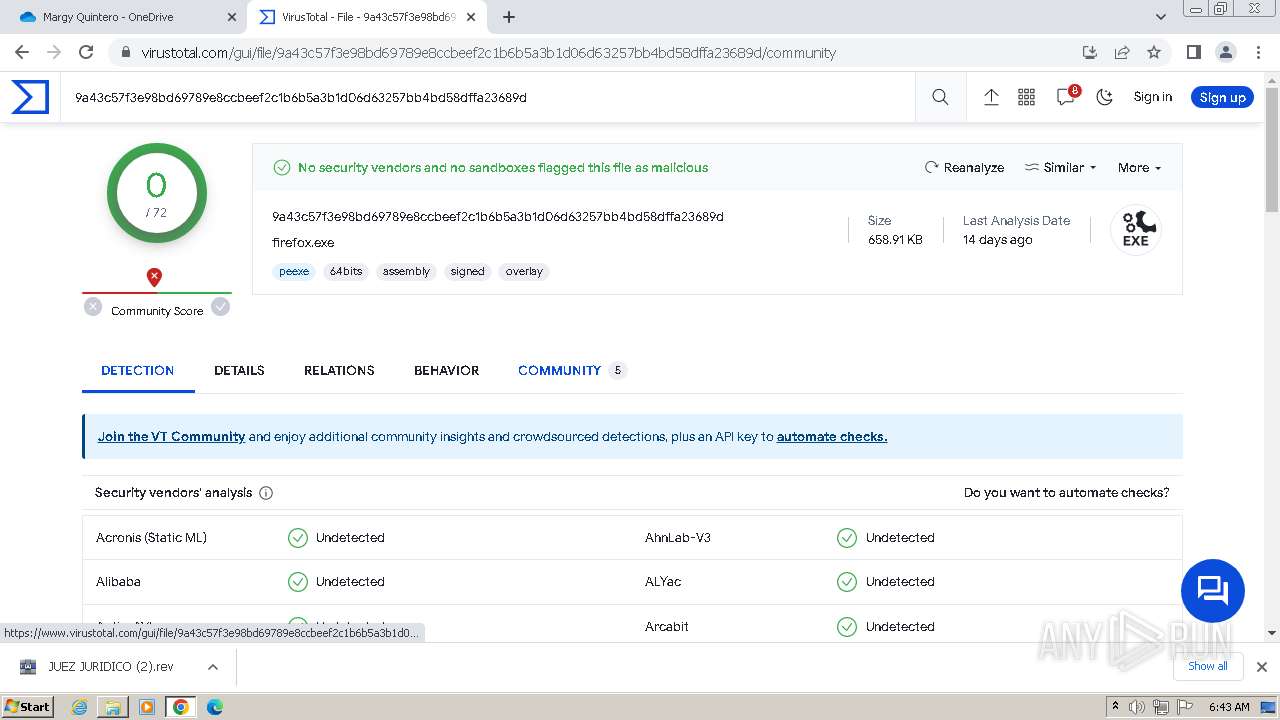Click the 64bits tag

[346, 271]
